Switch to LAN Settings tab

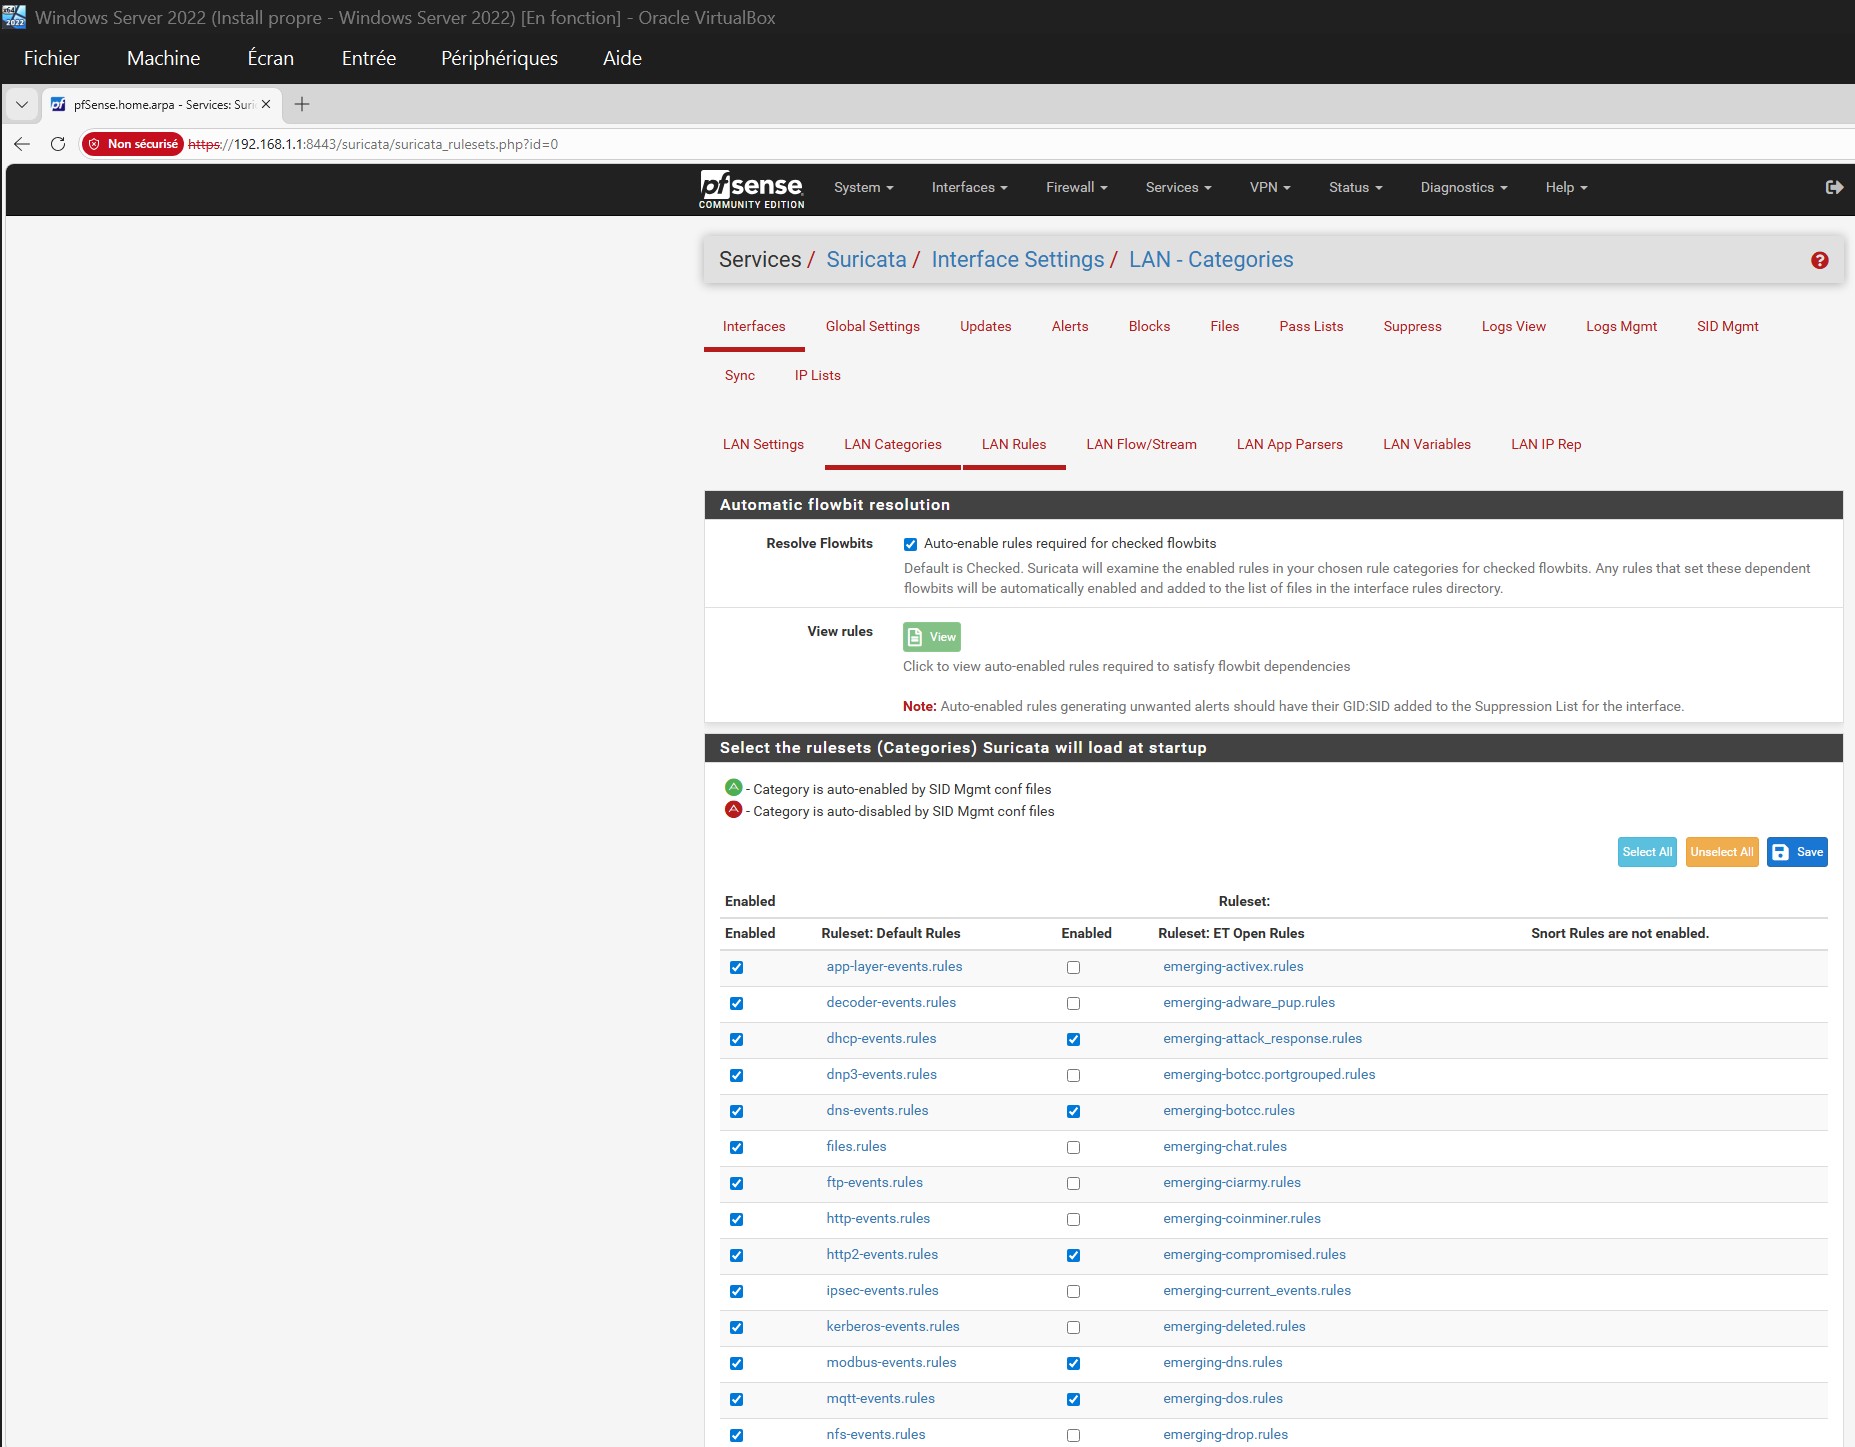[x=763, y=445]
